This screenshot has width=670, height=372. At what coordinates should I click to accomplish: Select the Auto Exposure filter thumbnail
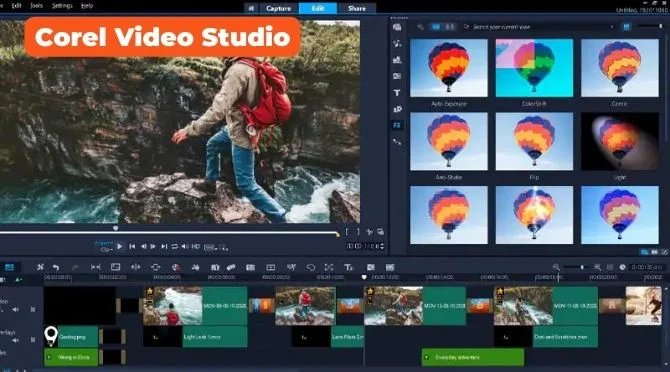(449, 68)
